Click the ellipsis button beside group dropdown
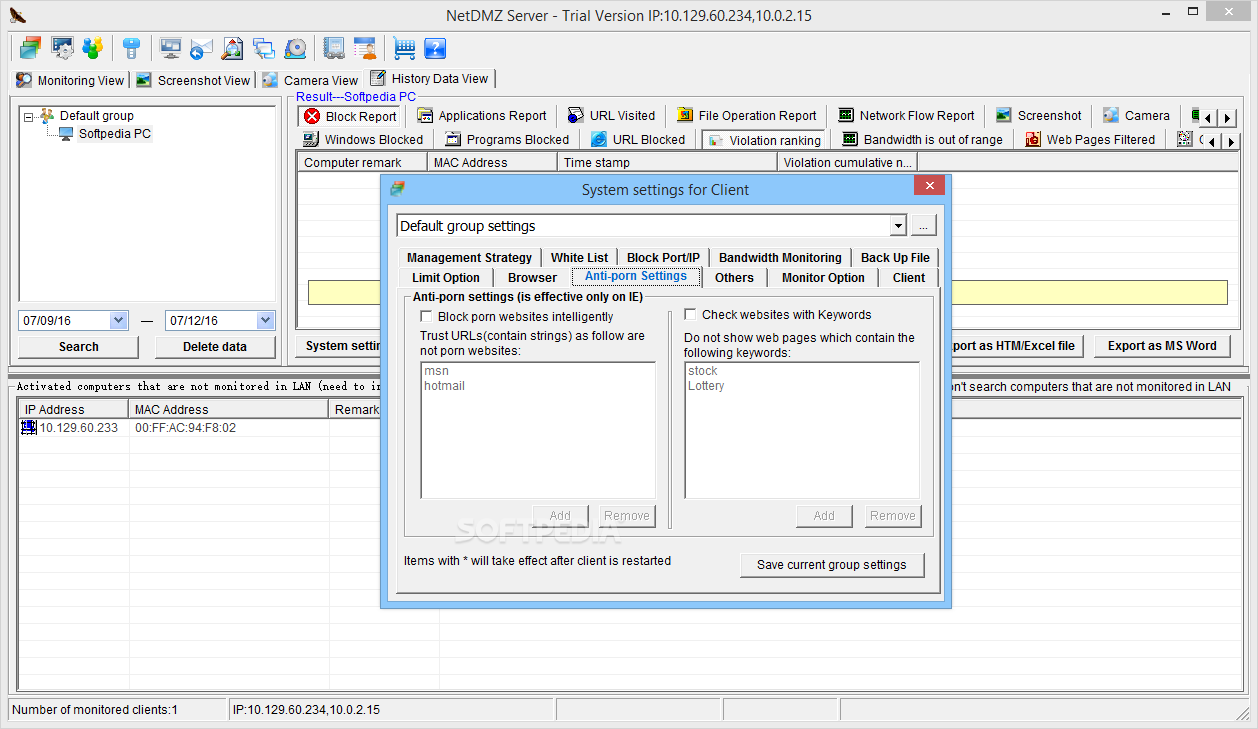1258x729 pixels. point(924,226)
